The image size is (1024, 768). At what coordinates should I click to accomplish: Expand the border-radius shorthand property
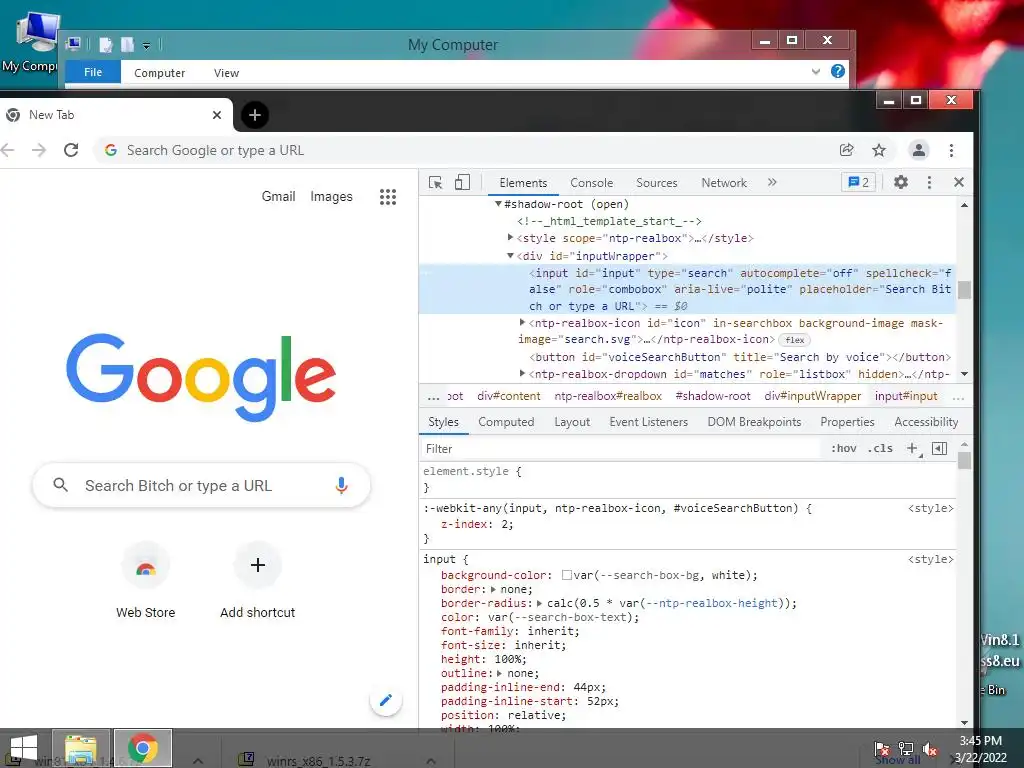[x=539, y=603]
